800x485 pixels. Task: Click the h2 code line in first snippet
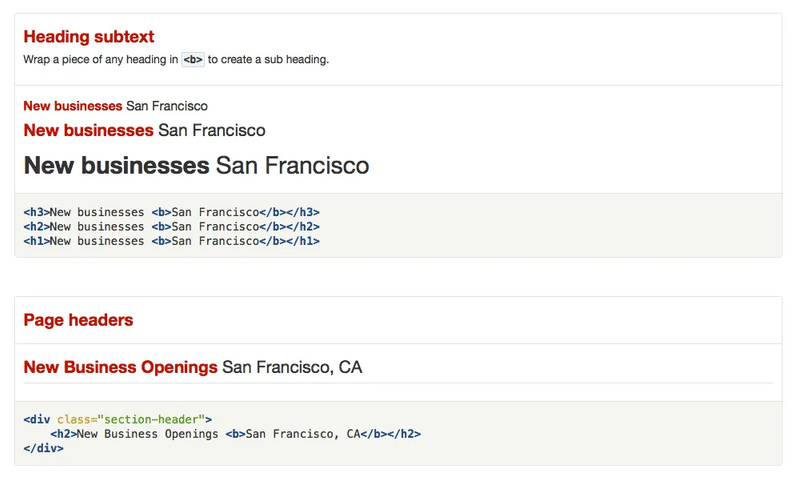click(171, 226)
